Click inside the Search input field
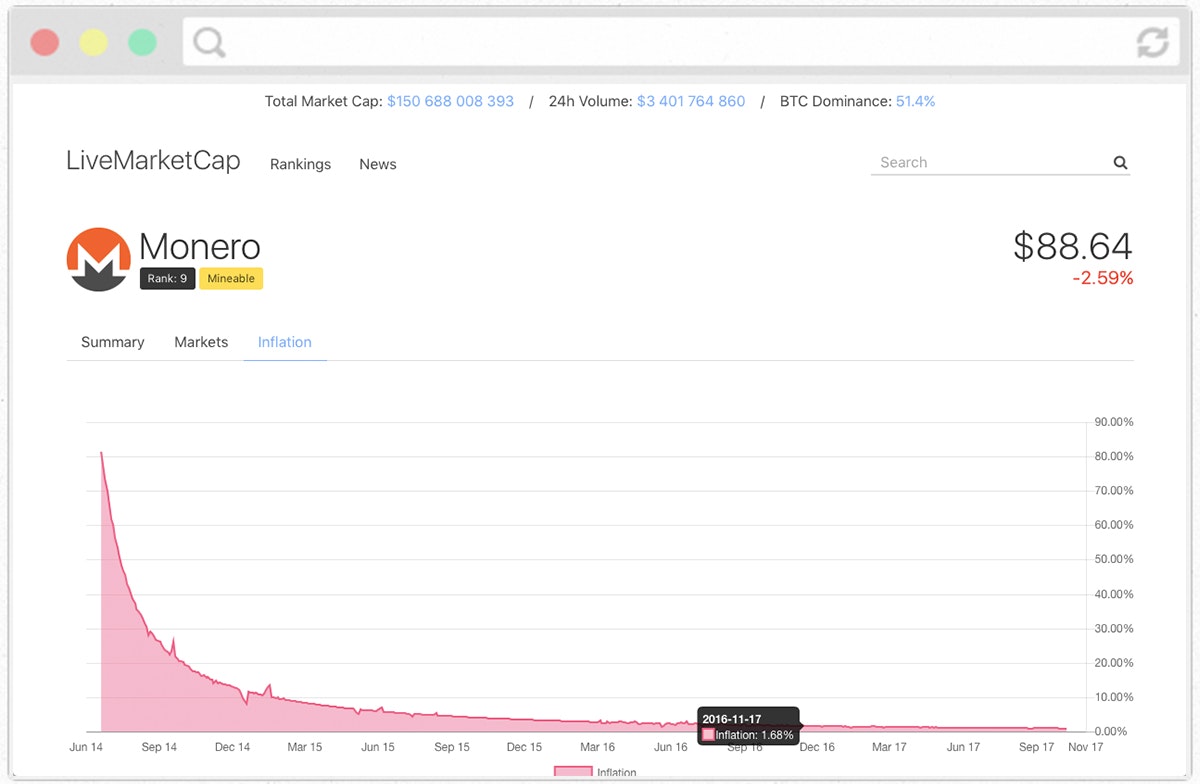Image resolution: width=1200 pixels, height=784 pixels. click(990, 162)
